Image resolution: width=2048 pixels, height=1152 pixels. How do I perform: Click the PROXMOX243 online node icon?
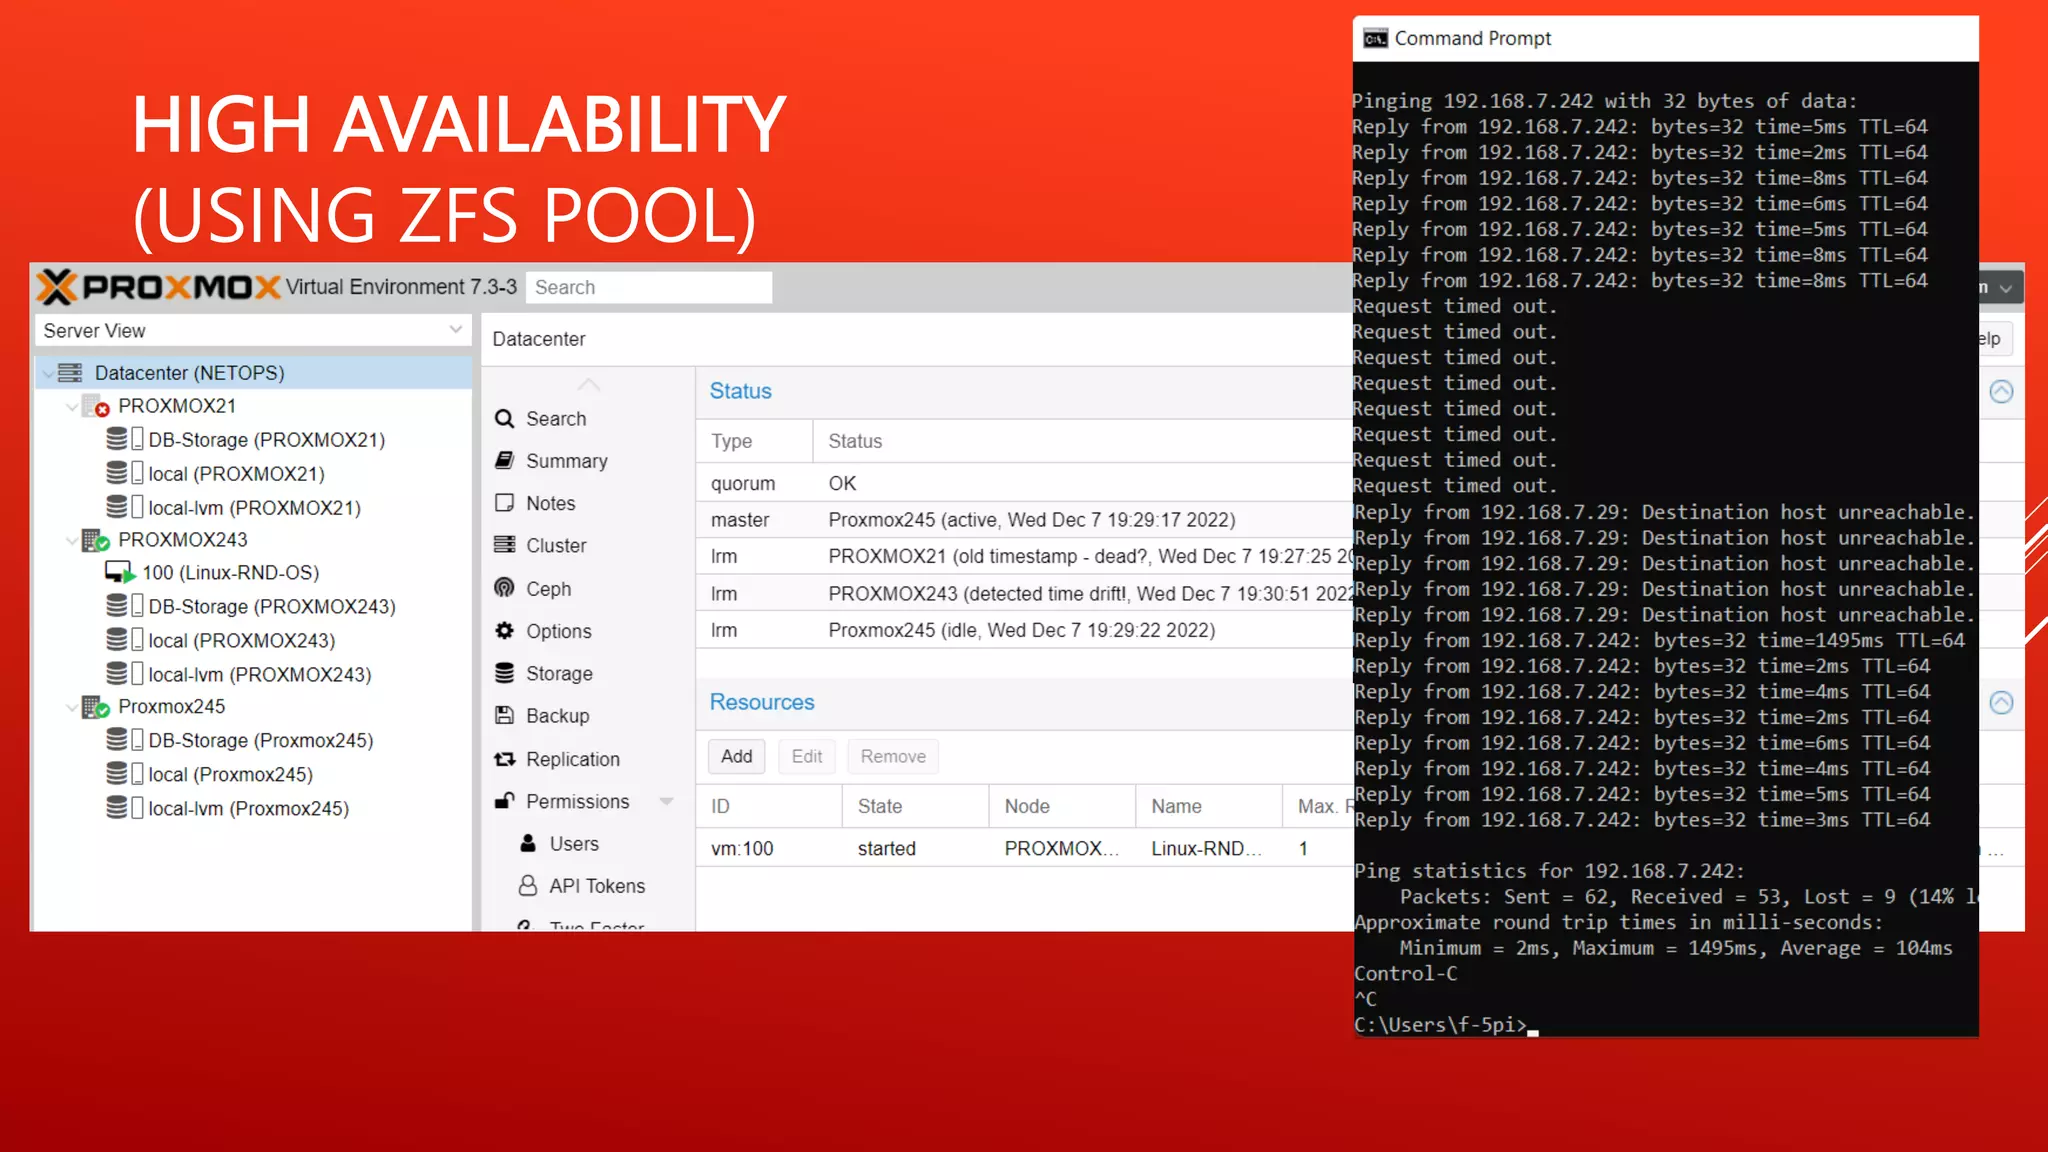[96, 540]
